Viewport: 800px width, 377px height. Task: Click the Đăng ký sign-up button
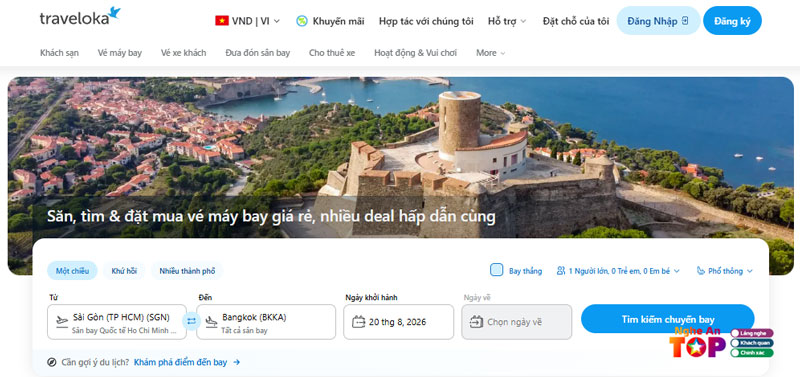pos(732,20)
